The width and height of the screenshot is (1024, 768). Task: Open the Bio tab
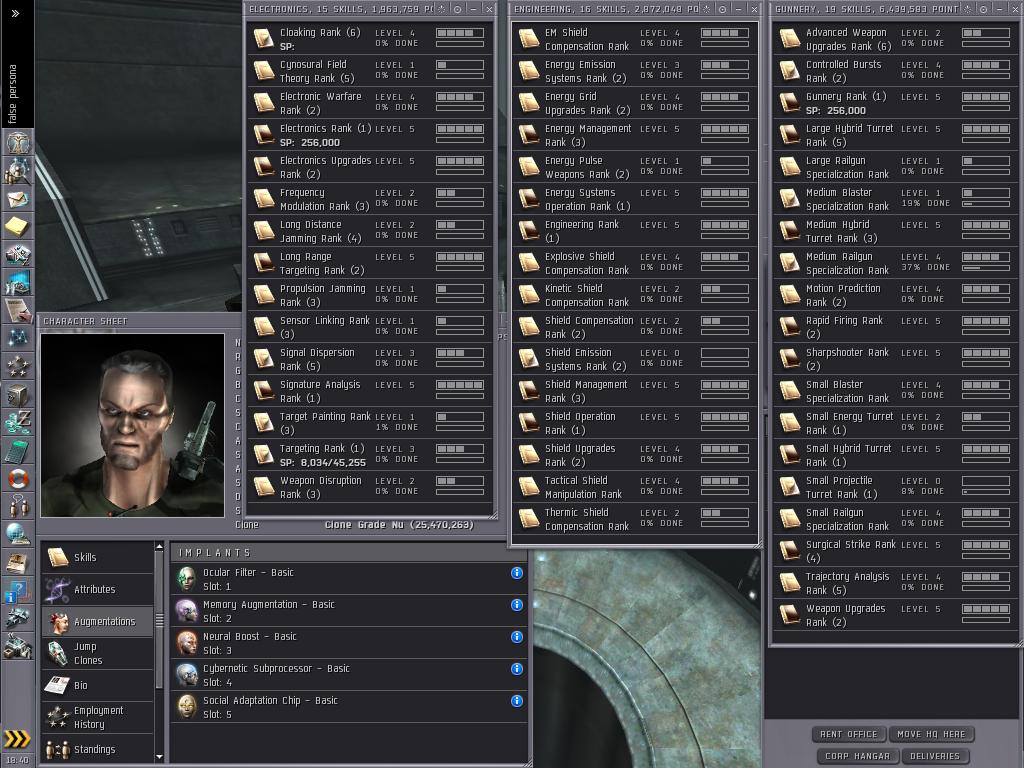tap(98, 685)
